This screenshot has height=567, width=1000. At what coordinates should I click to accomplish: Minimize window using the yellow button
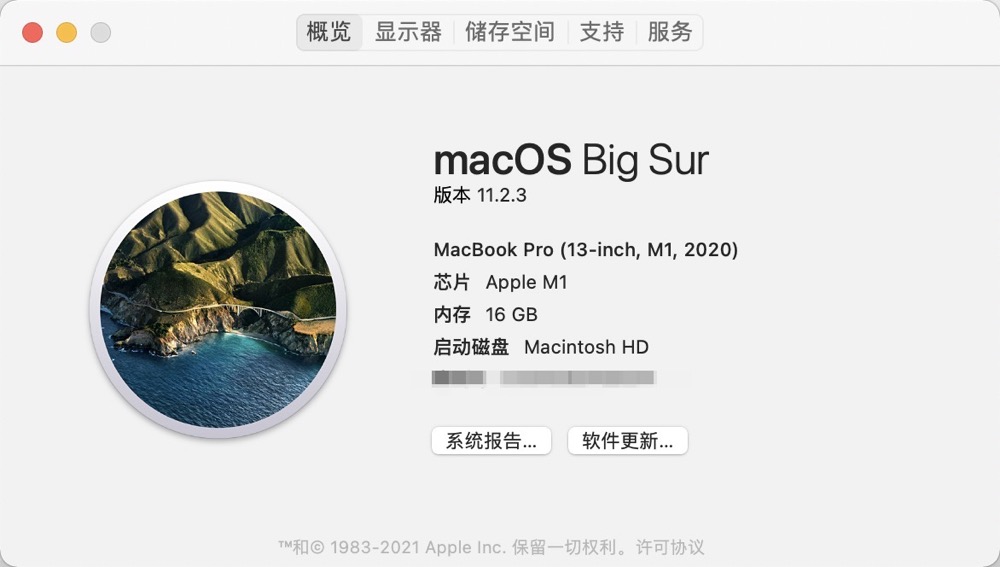coord(66,33)
